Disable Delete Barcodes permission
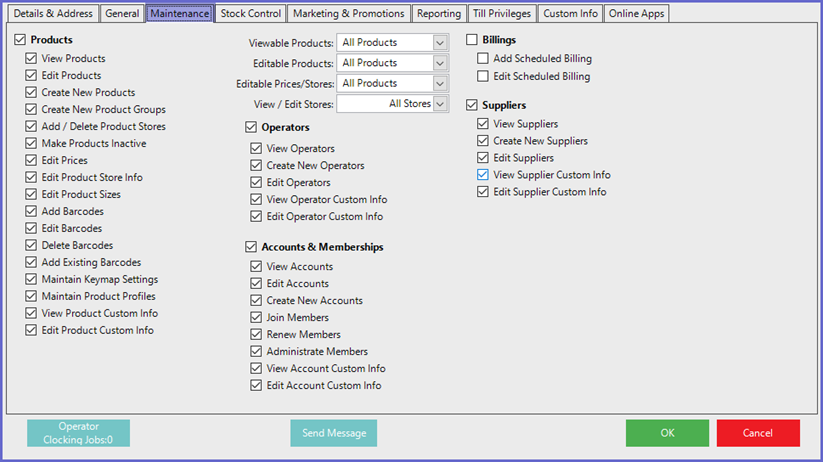This screenshot has width=823, height=462. 32,246
